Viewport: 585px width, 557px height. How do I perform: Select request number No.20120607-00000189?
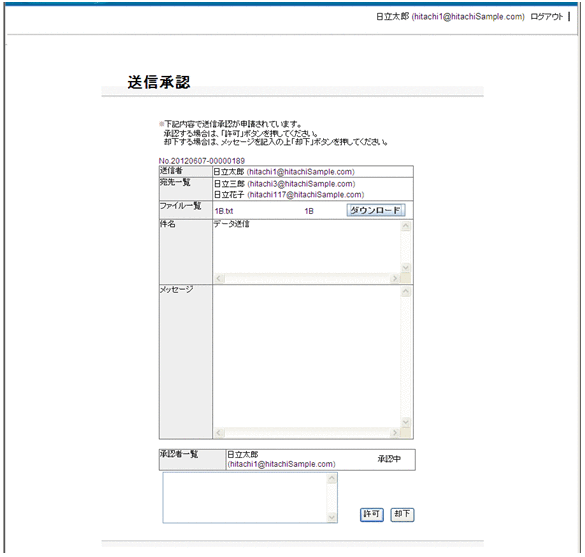click(202, 161)
